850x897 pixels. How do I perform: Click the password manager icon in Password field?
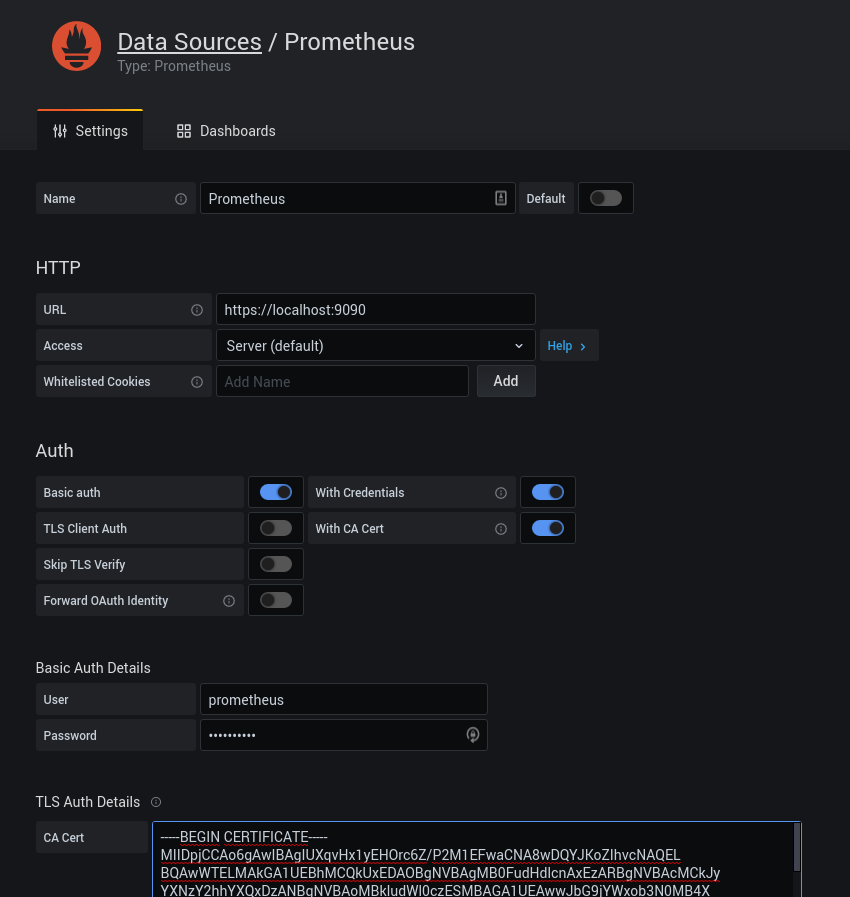472,735
